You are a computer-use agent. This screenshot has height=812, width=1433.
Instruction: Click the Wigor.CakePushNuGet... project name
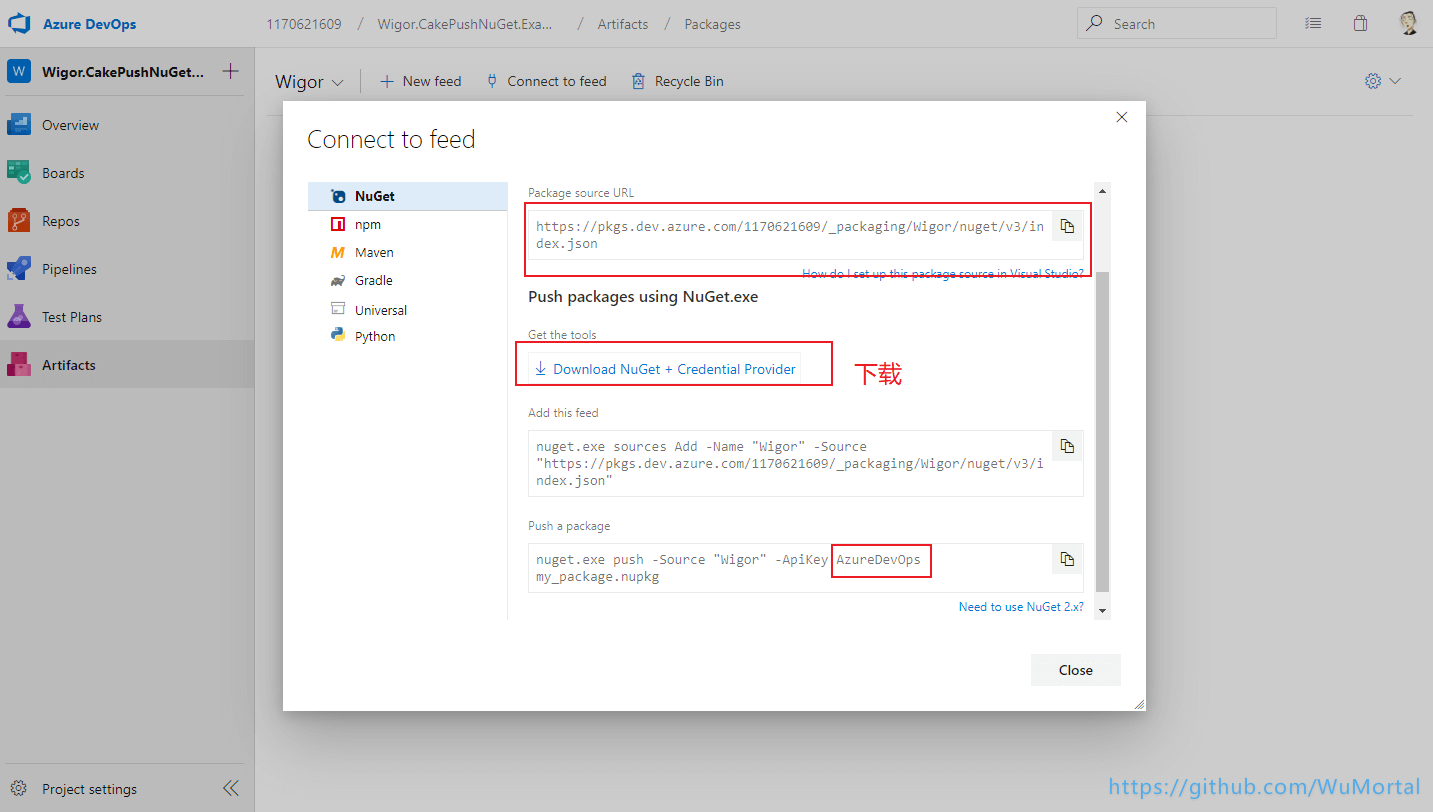[123, 72]
